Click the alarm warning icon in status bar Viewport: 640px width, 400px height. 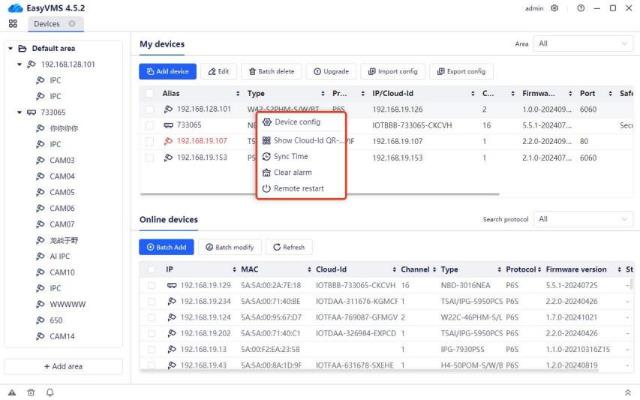tap(13, 391)
